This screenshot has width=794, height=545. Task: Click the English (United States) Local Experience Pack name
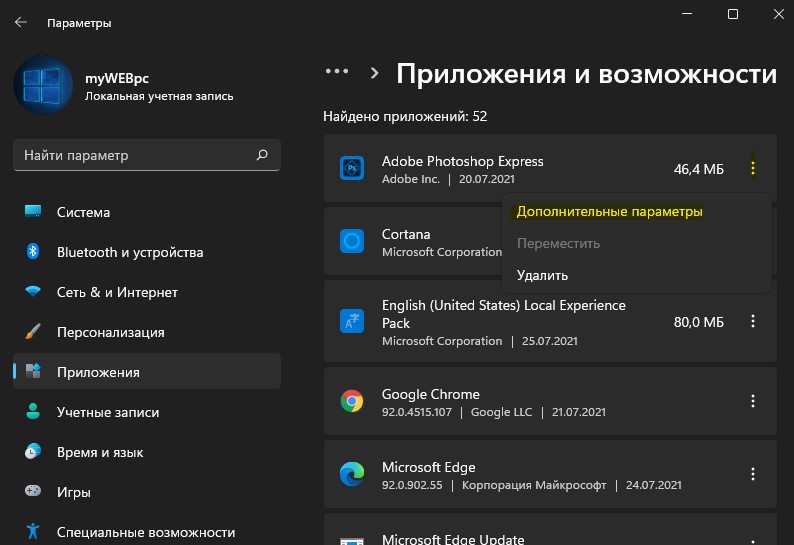[x=504, y=314]
